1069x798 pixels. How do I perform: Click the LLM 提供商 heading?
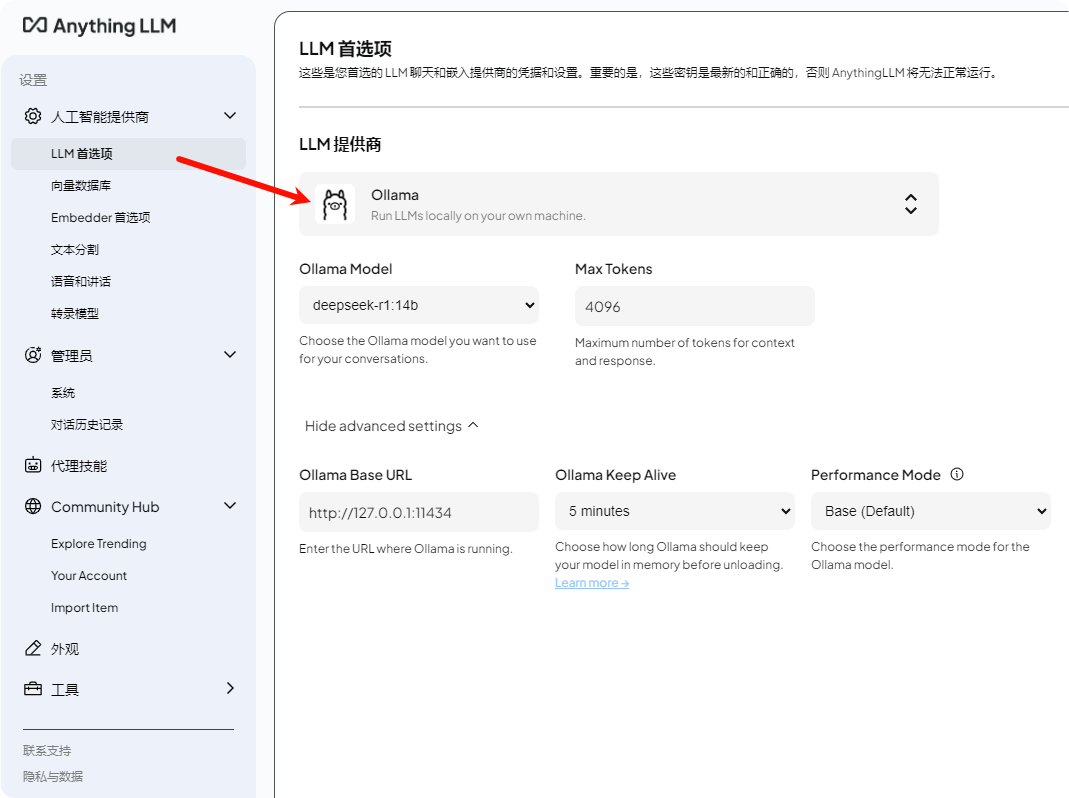pos(340,145)
